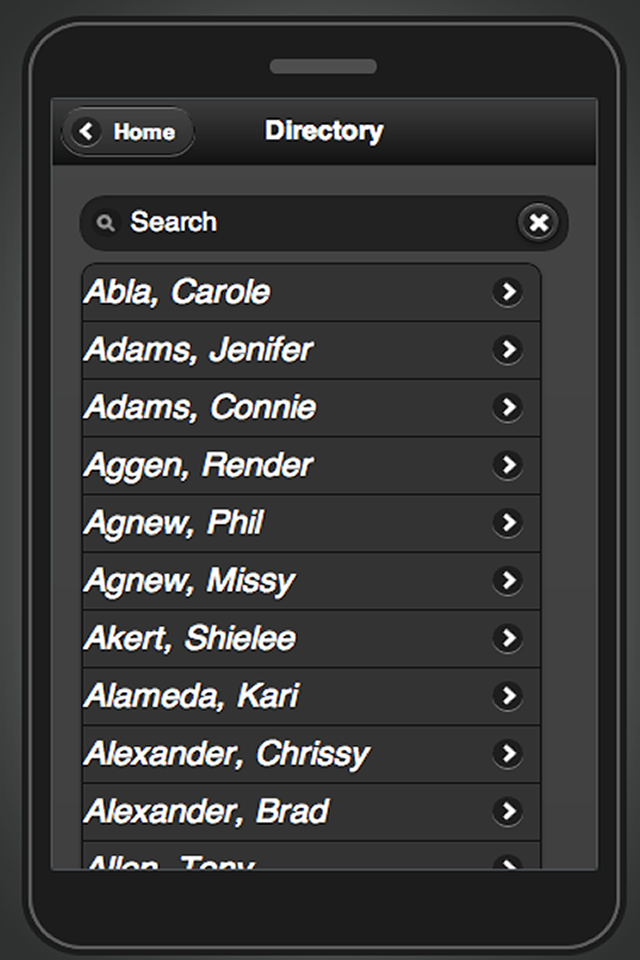Click chevron icon next to Adams, Jenifer

508,350
